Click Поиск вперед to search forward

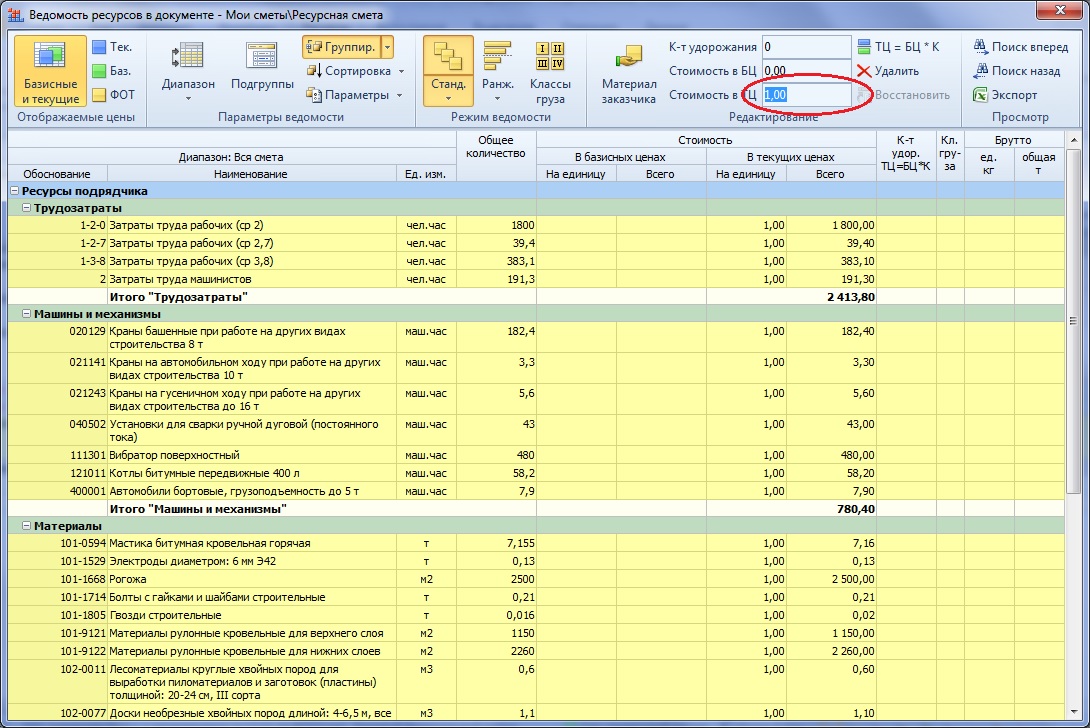pyautogui.click(x=1019, y=47)
